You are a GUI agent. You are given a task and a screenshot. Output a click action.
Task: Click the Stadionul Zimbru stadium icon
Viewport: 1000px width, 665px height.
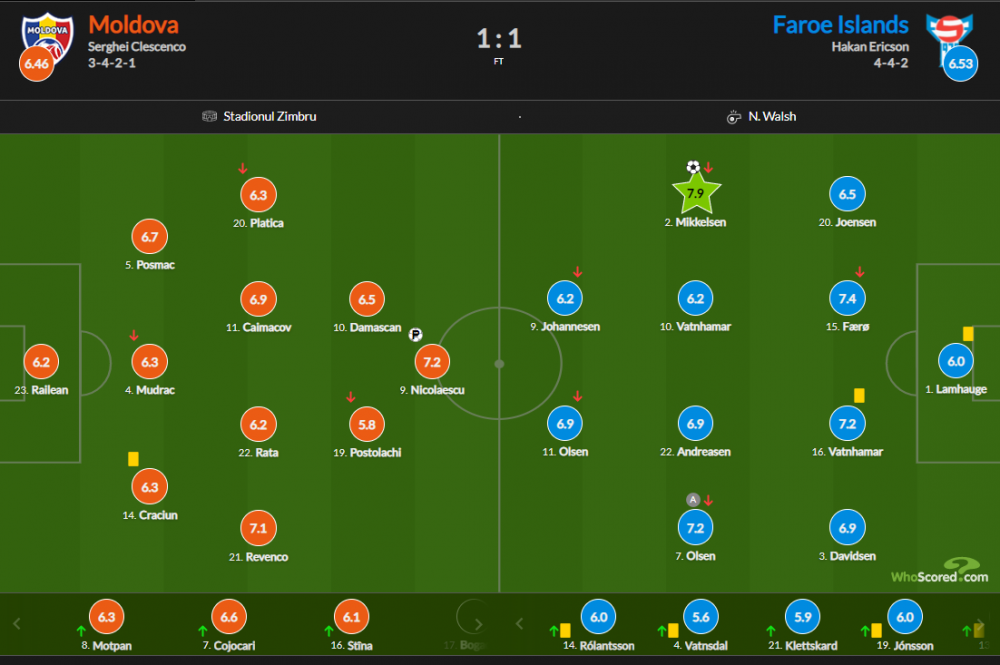click(x=209, y=116)
